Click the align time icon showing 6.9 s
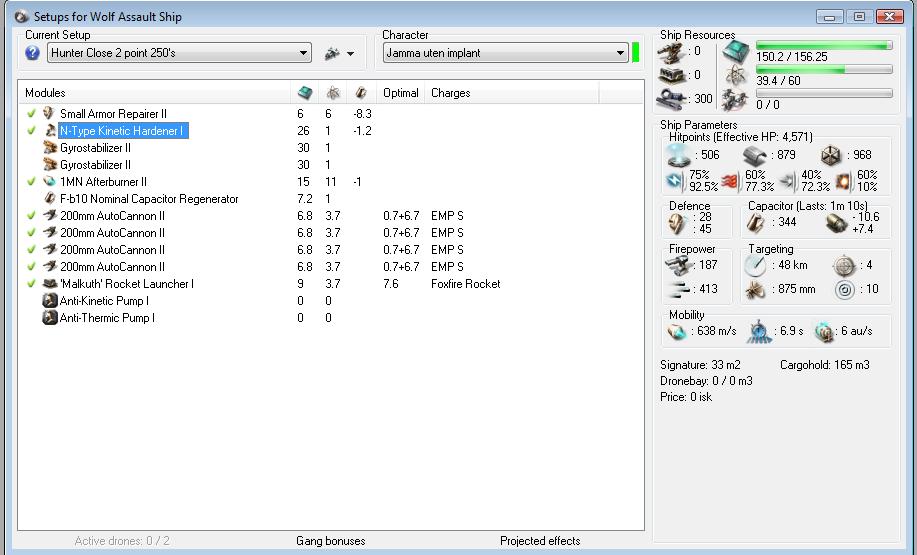 click(759, 332)
